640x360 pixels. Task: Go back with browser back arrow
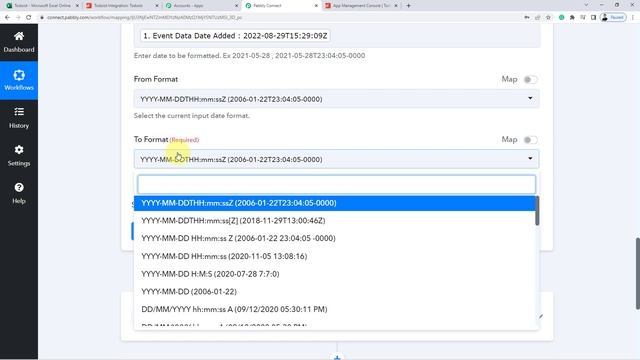click(x=7, y=18)
